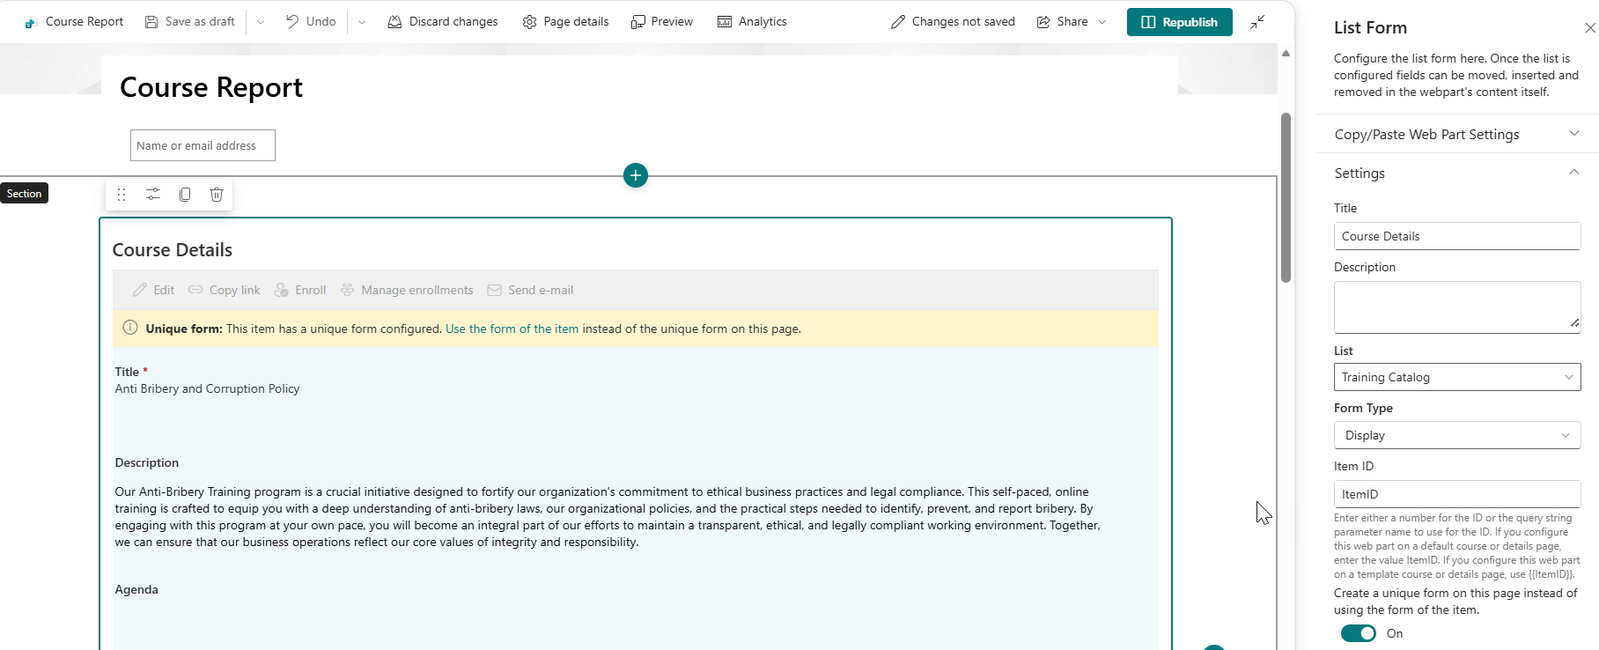Click Edit in Course Details toolbar
The image size is (1599, 650).
tap(154, 290)
